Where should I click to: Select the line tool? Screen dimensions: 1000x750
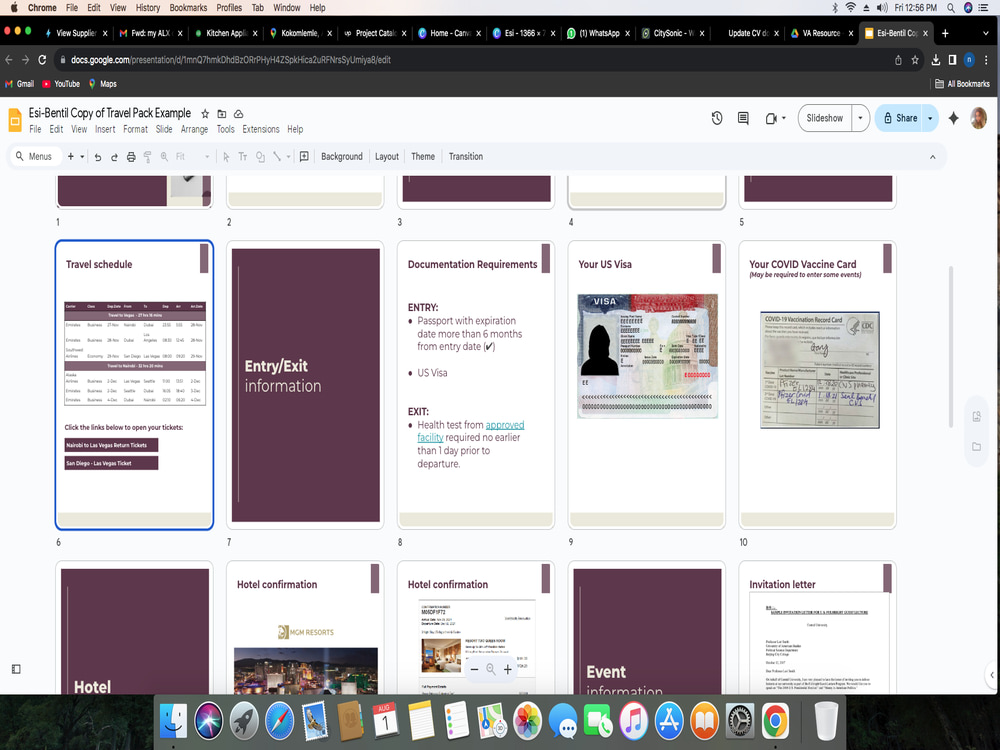[277, 157]
